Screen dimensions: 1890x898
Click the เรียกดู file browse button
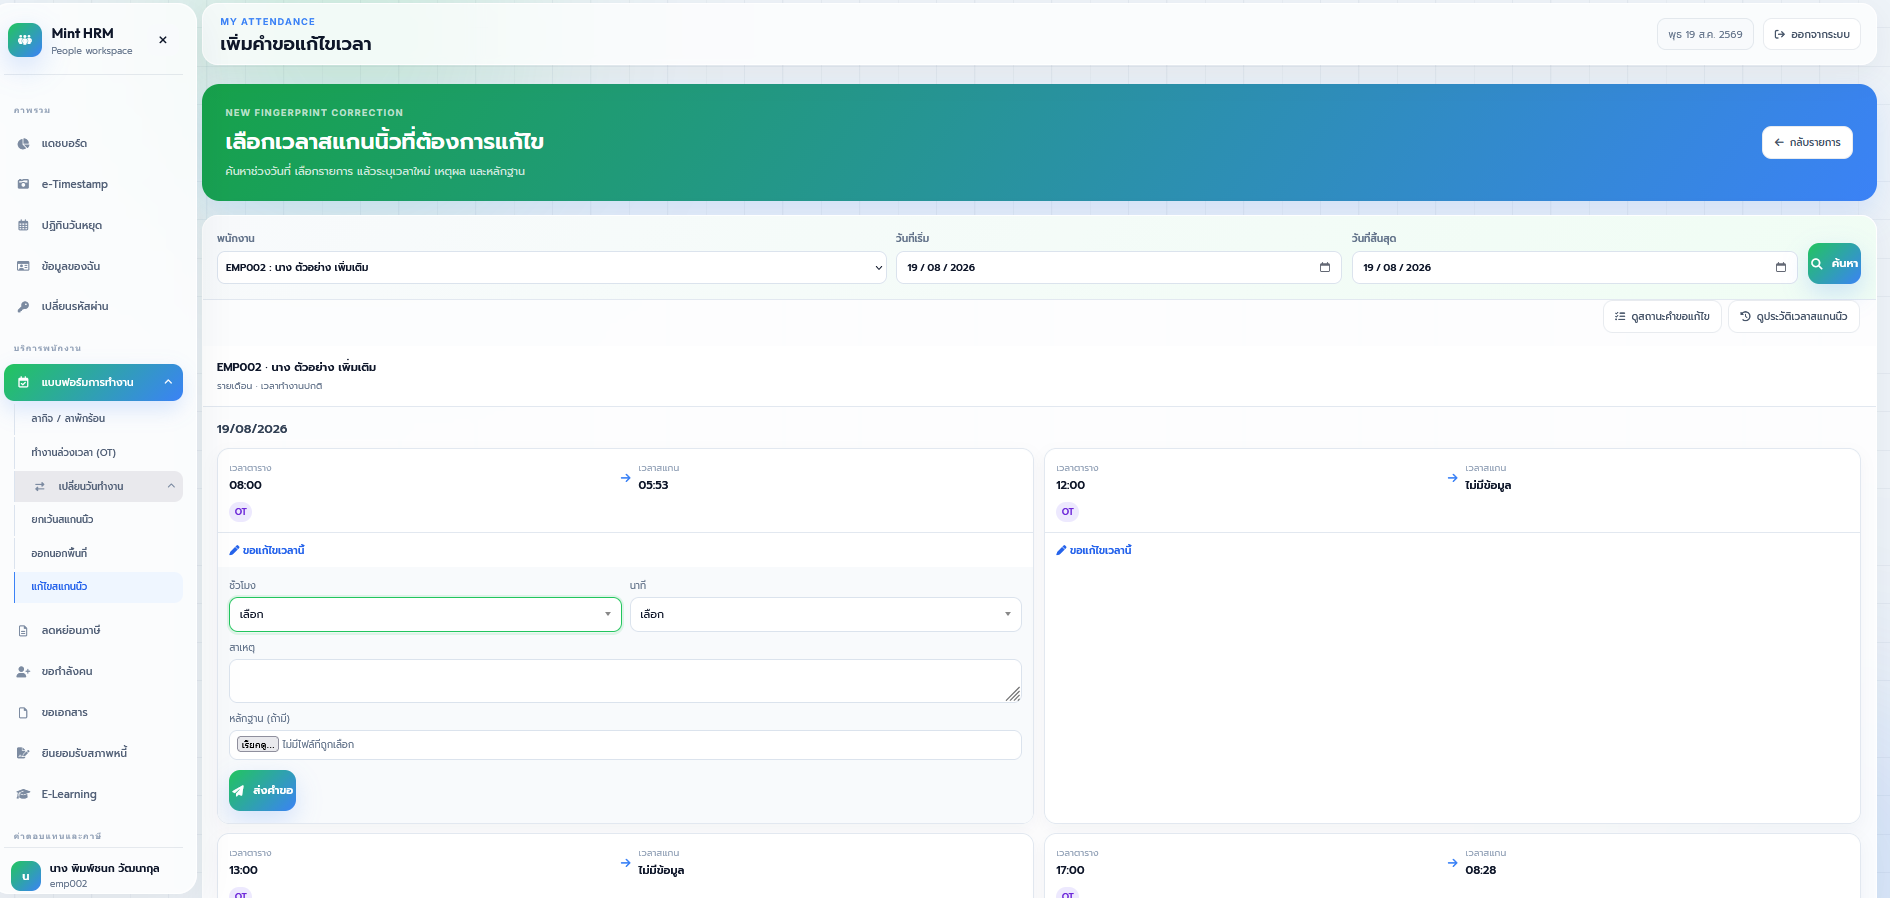(257, 744)
